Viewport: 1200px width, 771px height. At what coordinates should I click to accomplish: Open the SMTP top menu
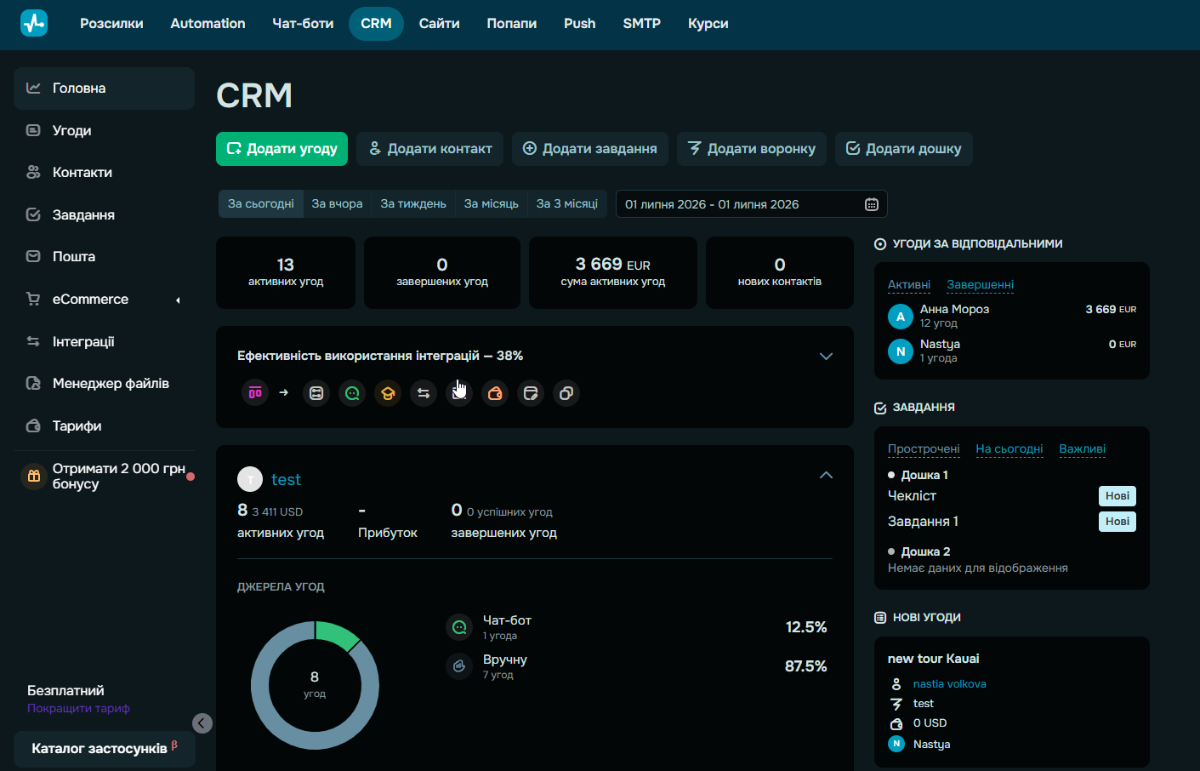point(642,23)
